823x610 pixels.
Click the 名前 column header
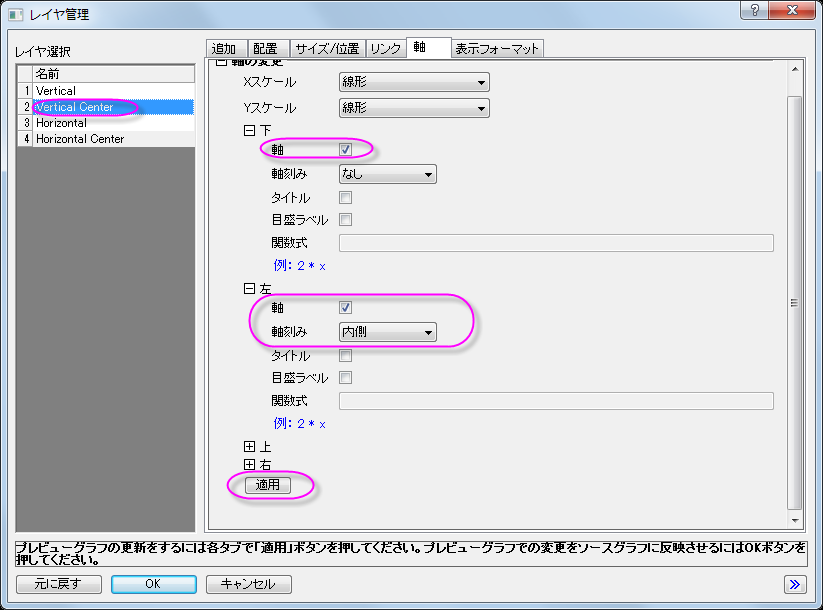113,74
